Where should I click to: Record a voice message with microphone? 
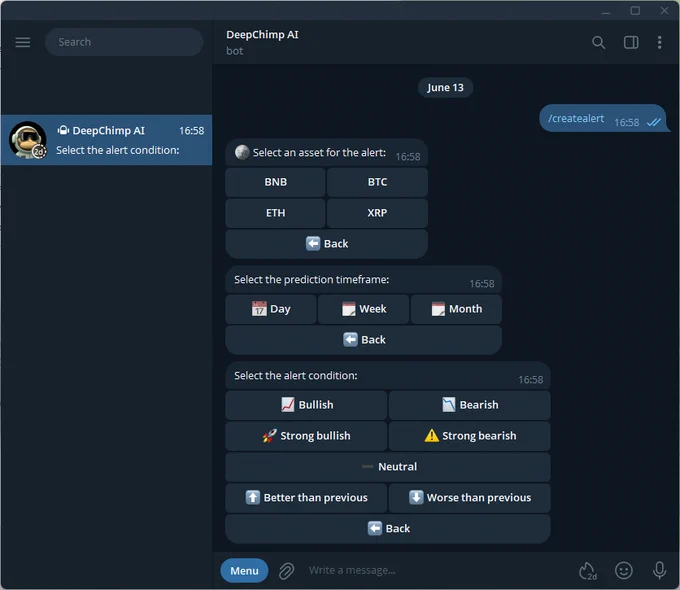click(659, 570)
